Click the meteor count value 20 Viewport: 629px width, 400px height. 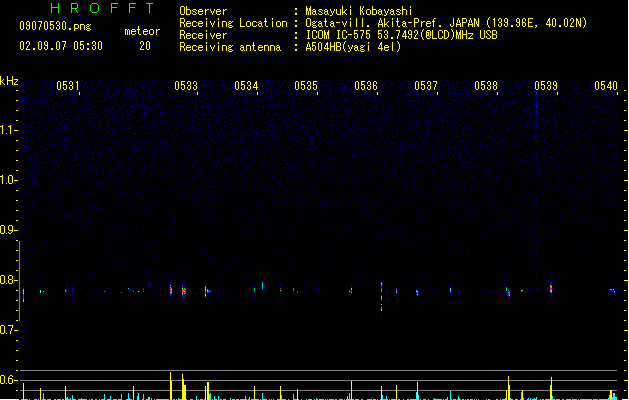coord(145,46)
